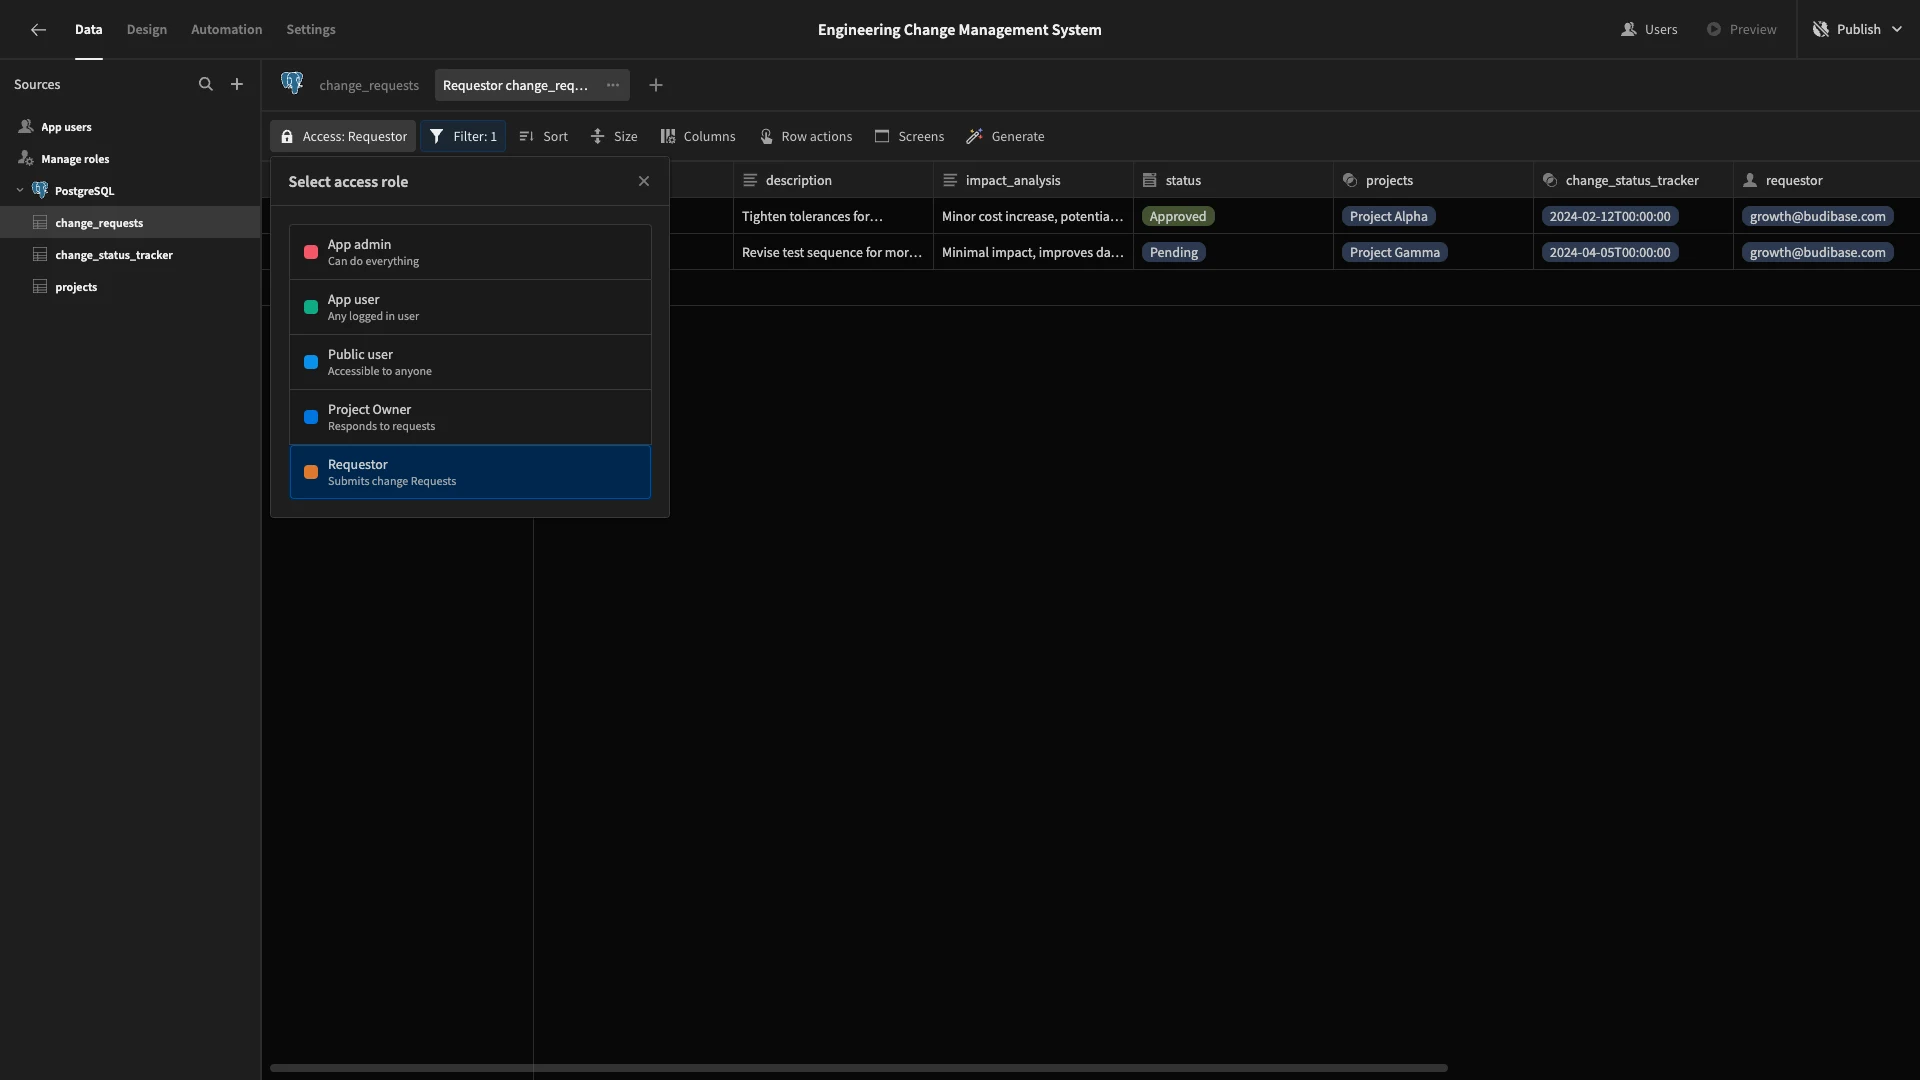Screen dimensions: 1920x1080
Task: Select the App admin role
Action: point(470,252)
